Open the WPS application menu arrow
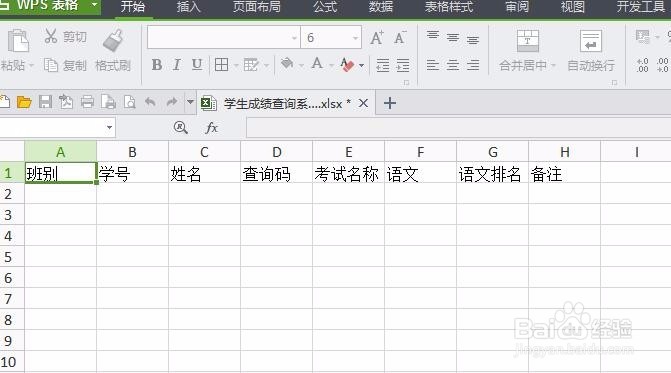The width and height of the screenshot is (671, 373). pos(94,6)
